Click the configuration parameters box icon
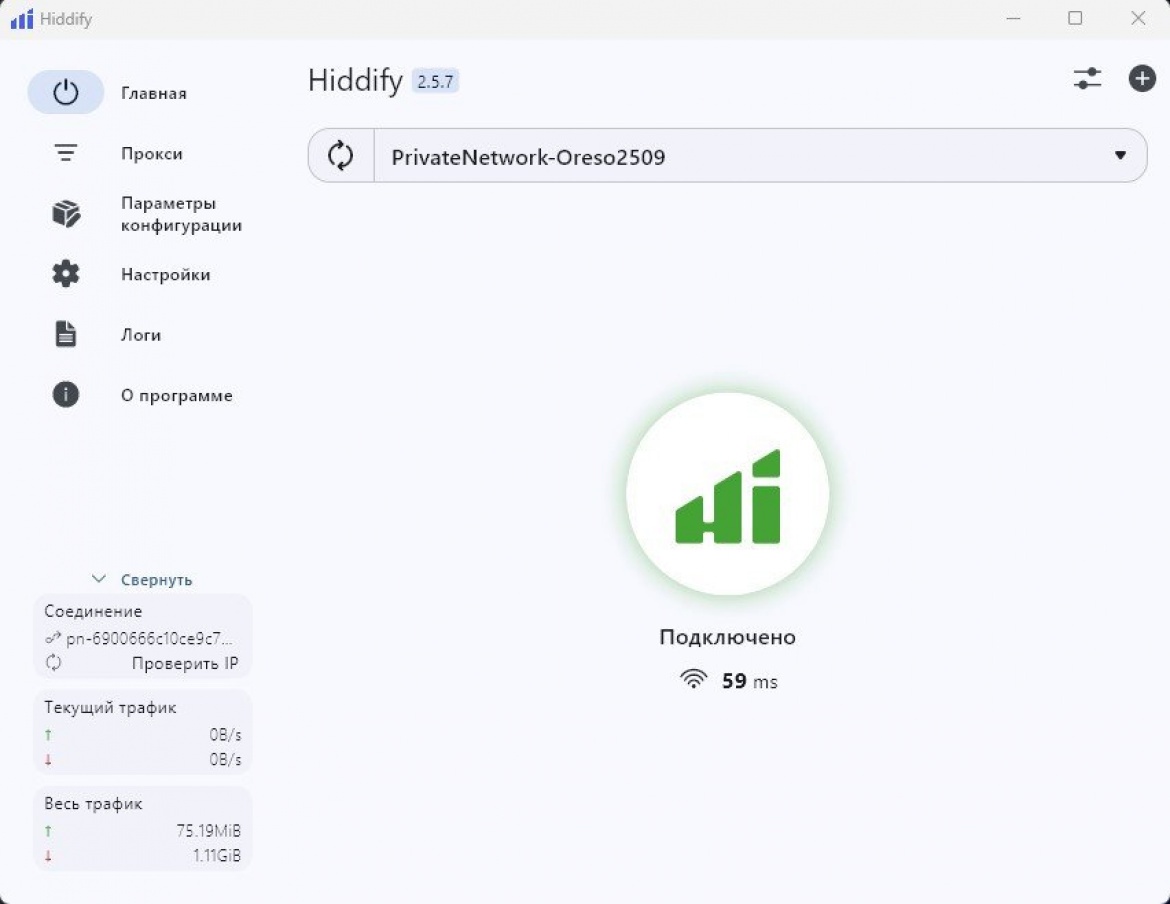 [x=66, y=214]
